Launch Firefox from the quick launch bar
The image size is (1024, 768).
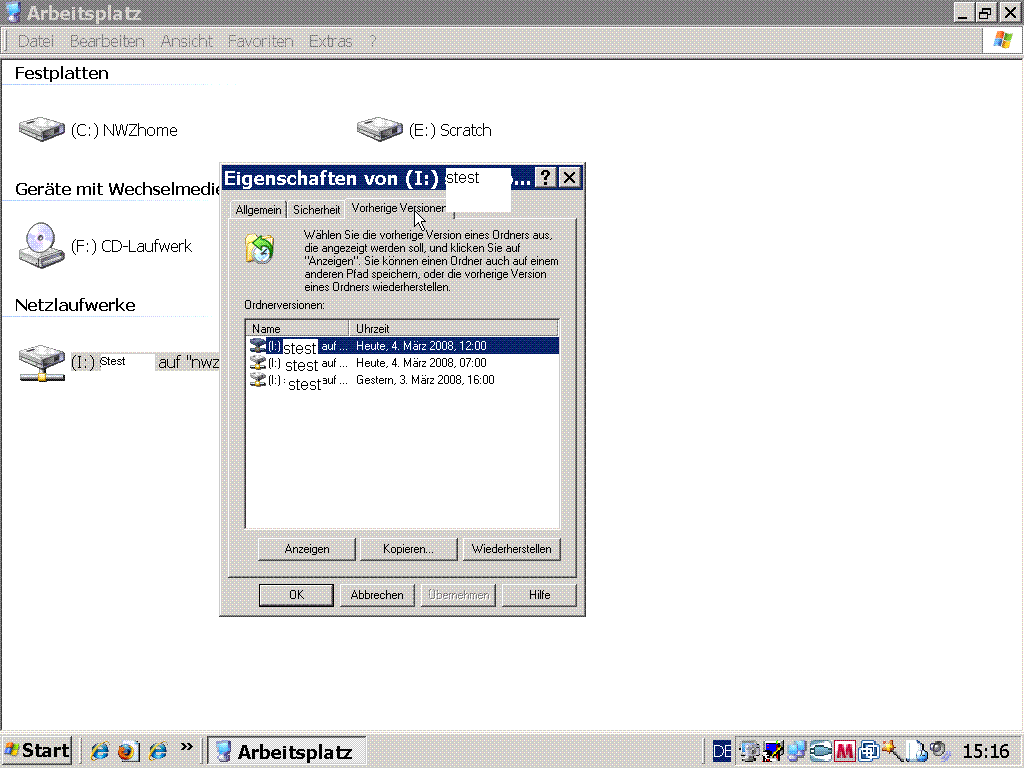point(127,751)
